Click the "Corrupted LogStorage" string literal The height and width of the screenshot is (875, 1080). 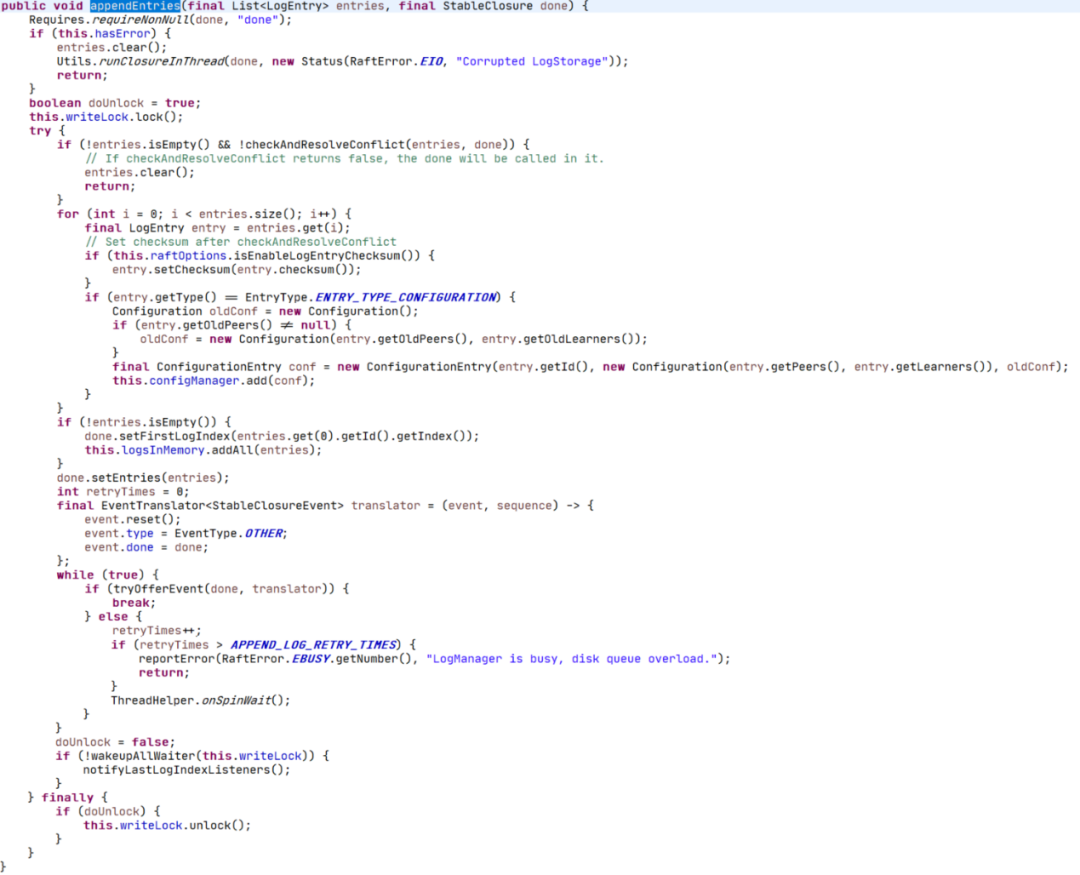point(532,61)
